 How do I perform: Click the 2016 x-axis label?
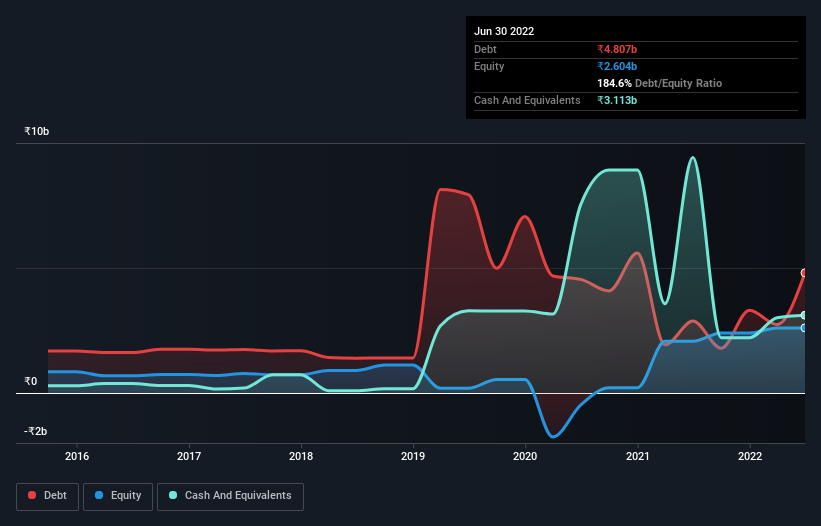point(77,456)
